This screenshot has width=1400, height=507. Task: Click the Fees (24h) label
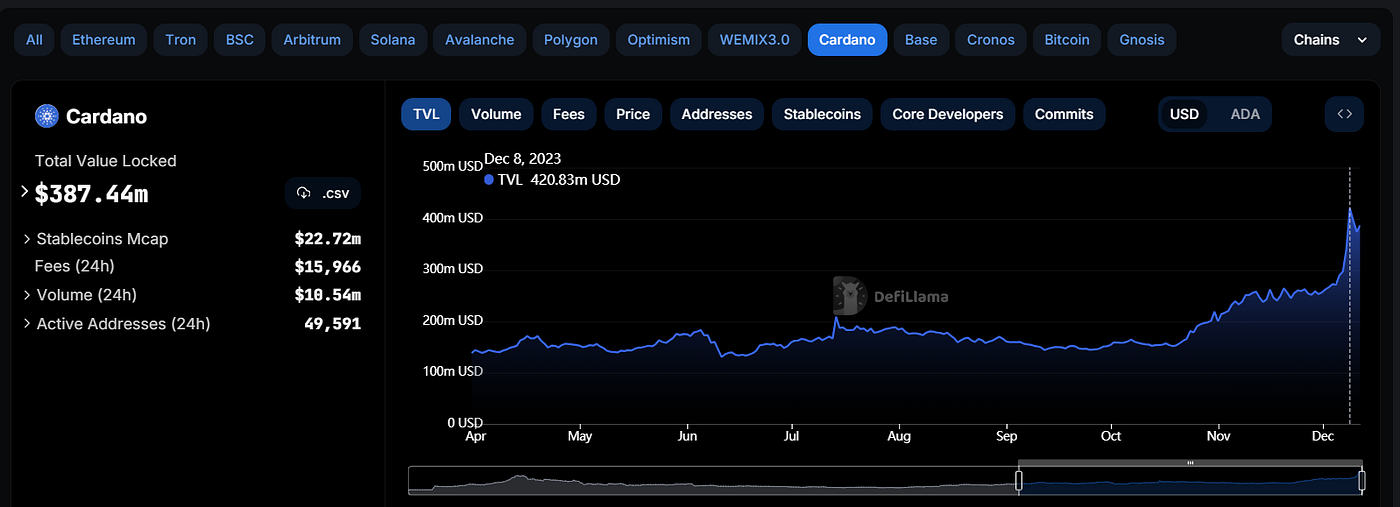(75, 267)
